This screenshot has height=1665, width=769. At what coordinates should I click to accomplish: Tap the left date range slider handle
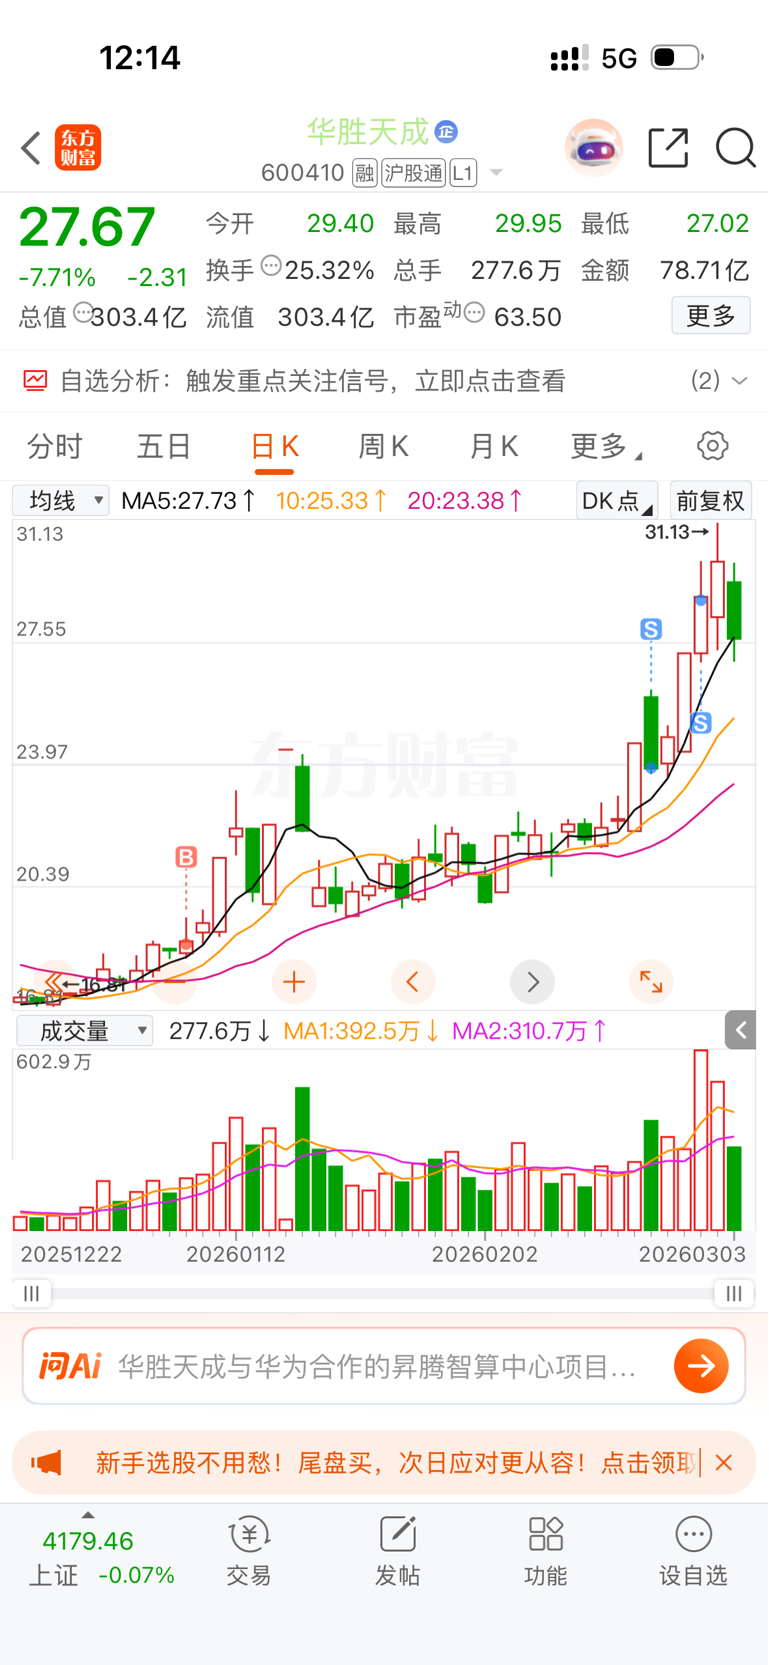coord(32,1294)
